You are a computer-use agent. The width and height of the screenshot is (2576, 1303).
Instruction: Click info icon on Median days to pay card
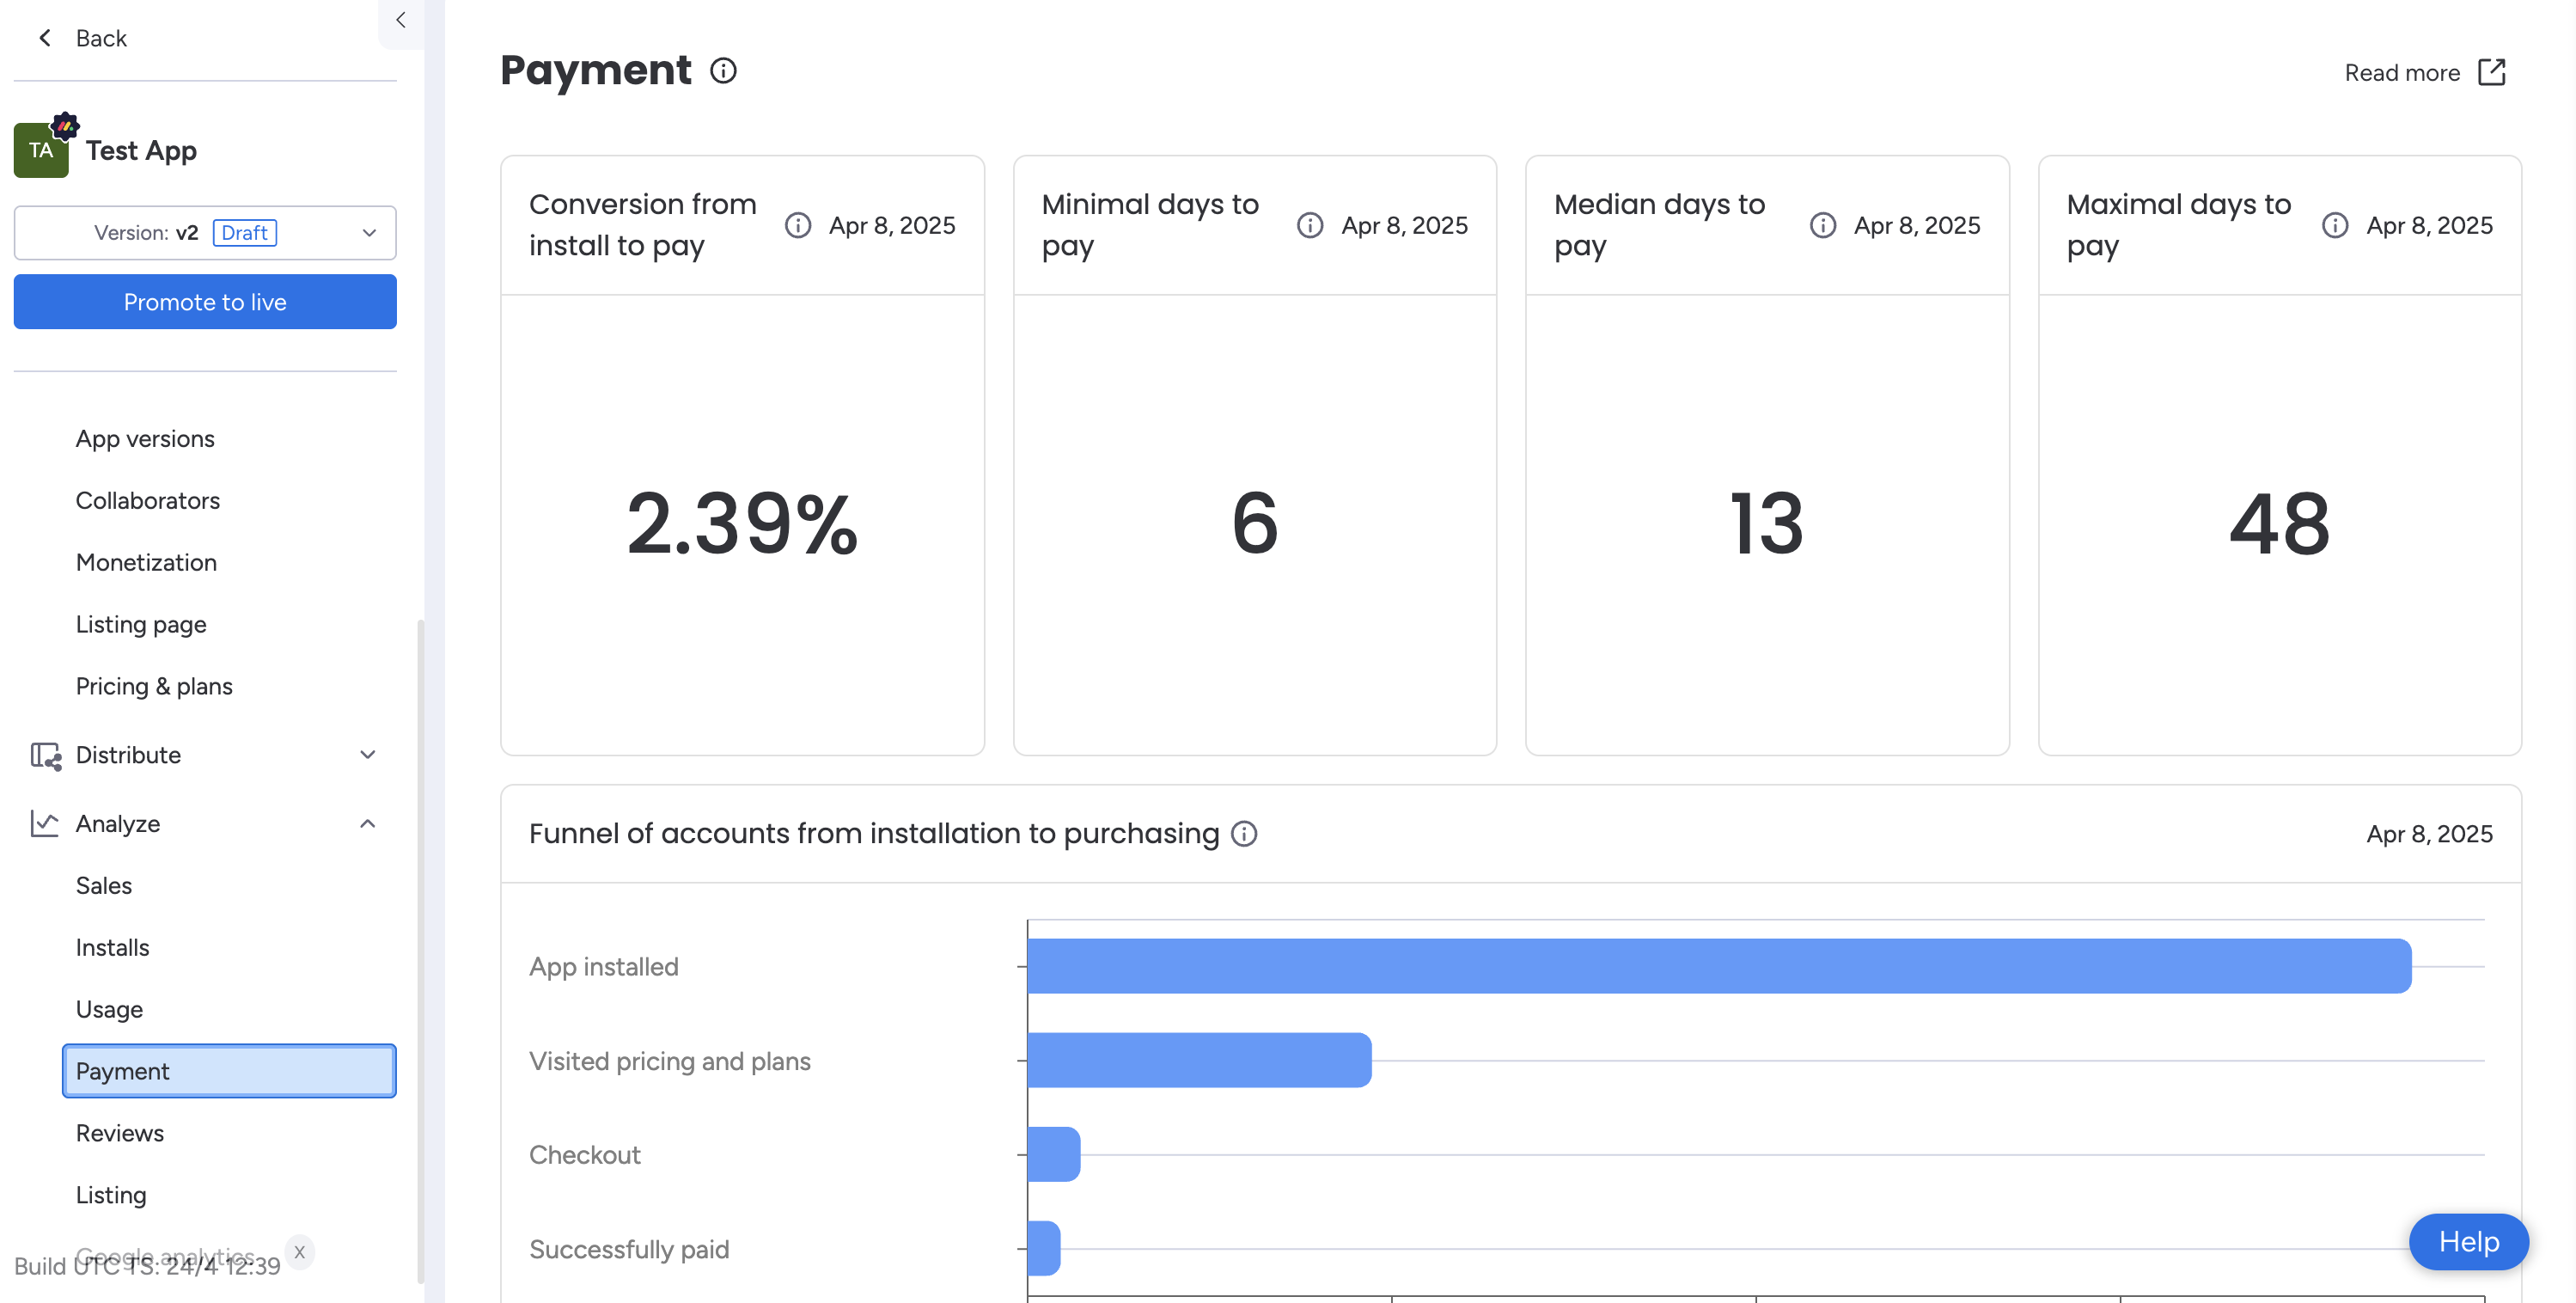pos(1822,225)
